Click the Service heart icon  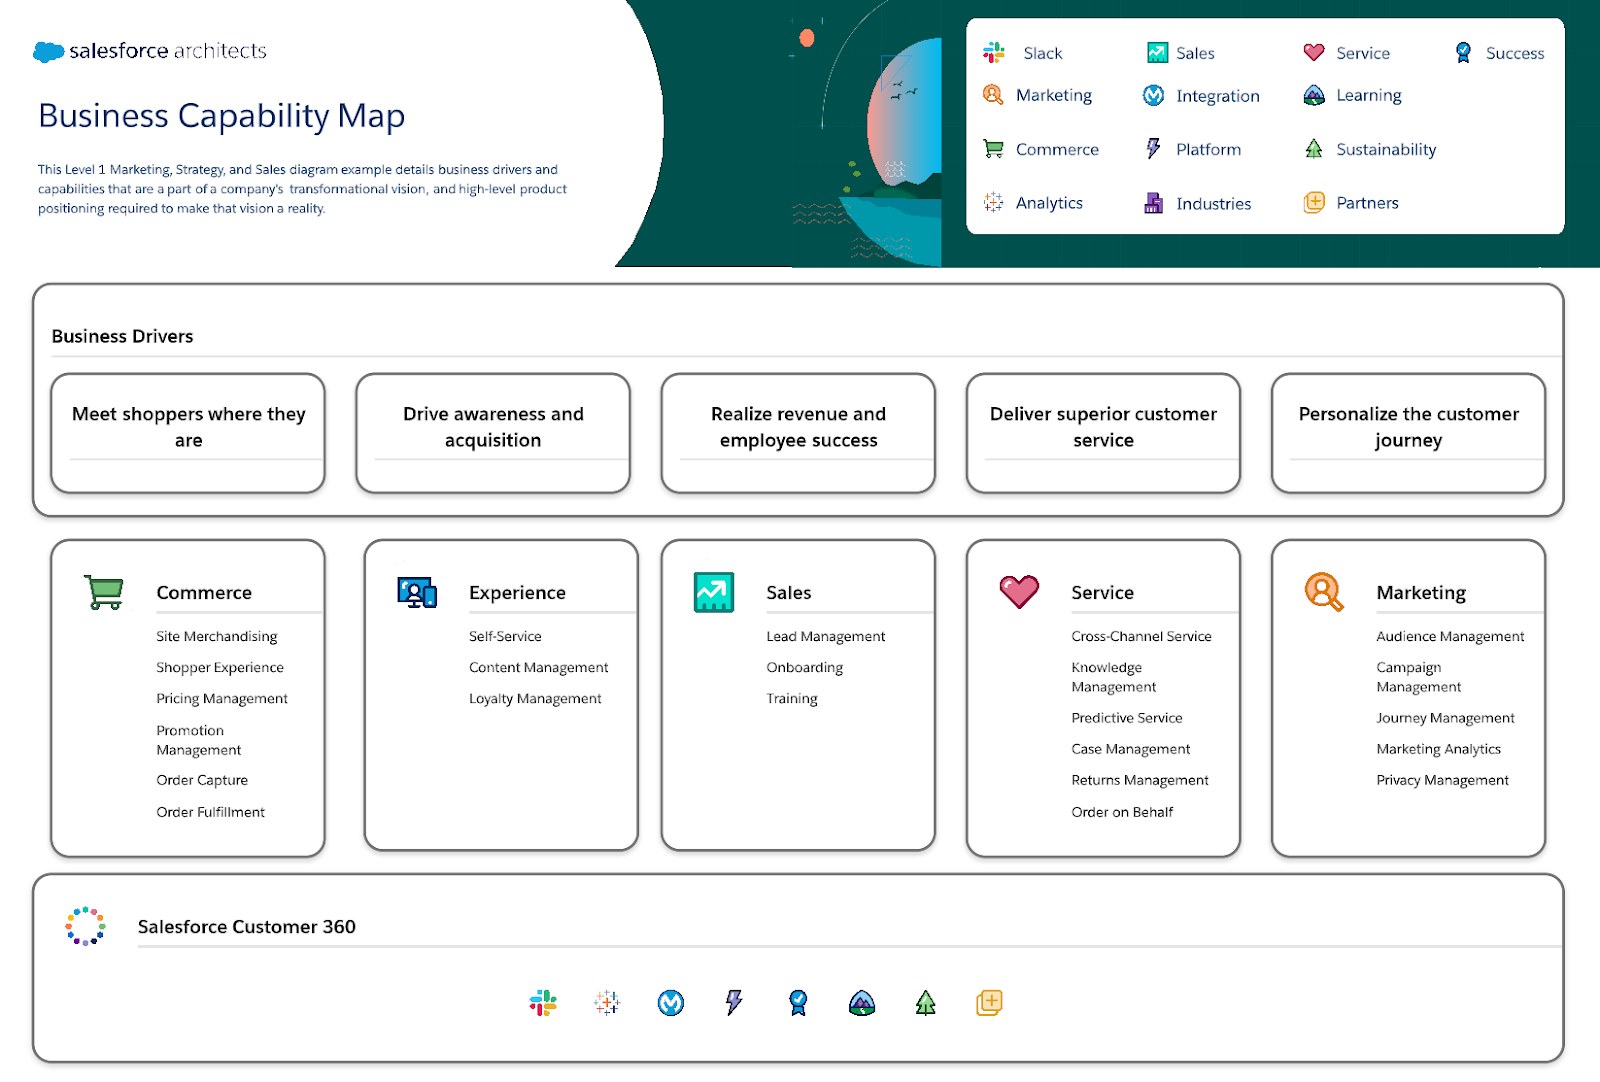(1314, 51)
